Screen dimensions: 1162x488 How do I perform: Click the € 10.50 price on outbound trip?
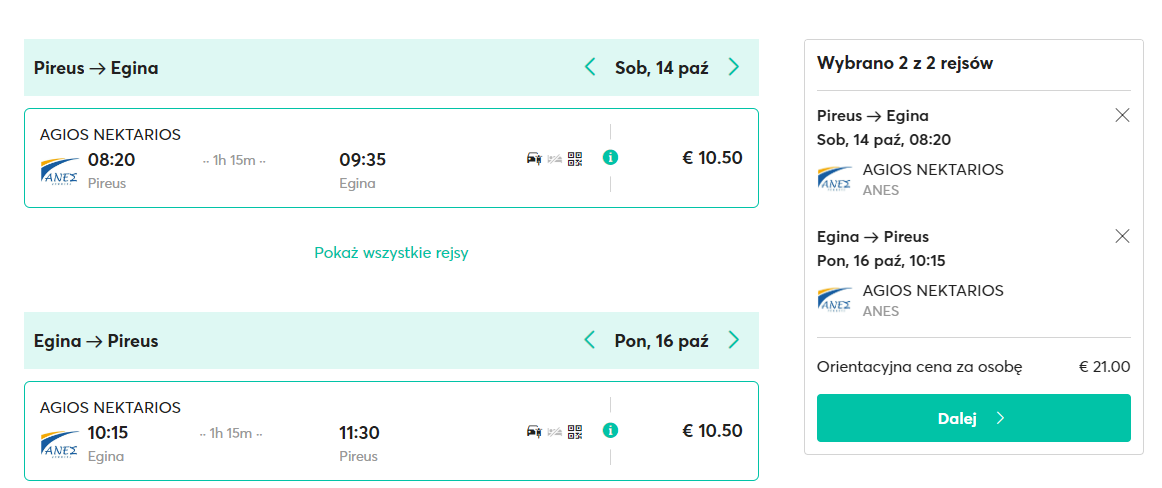coord(712,158)
